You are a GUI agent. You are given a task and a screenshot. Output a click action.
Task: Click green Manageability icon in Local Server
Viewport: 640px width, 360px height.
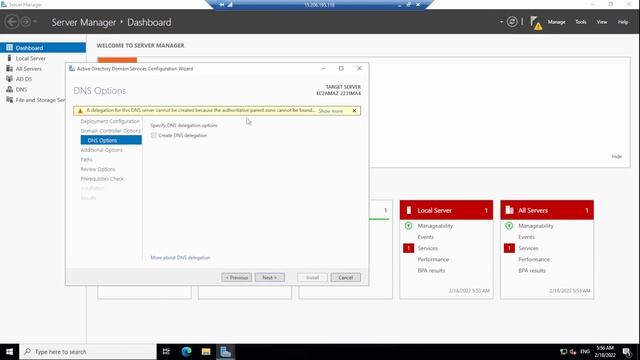click(x=408, y=225)
